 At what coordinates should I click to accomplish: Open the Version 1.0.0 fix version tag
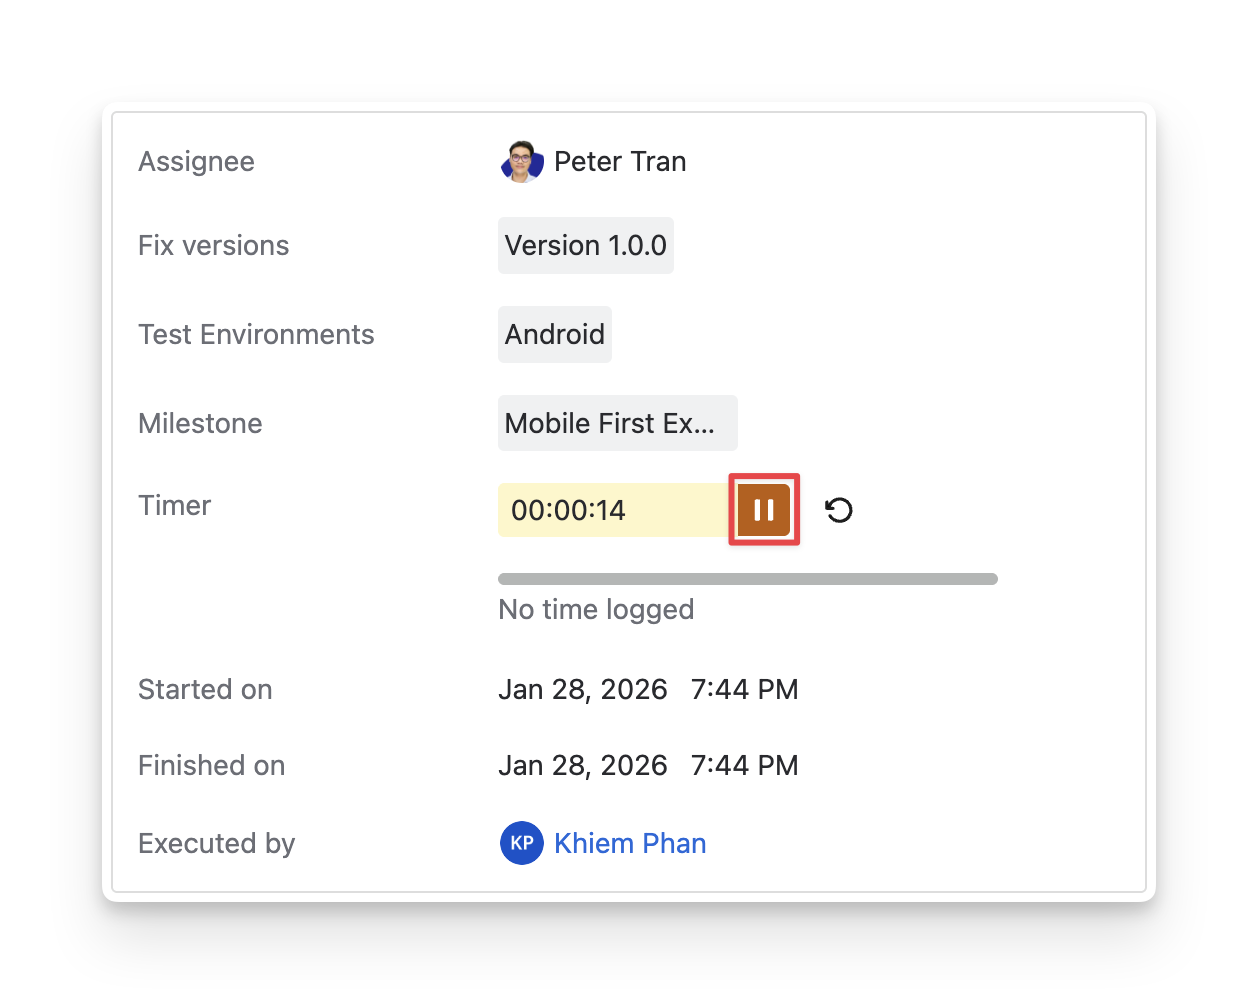[x=585, y=246]
